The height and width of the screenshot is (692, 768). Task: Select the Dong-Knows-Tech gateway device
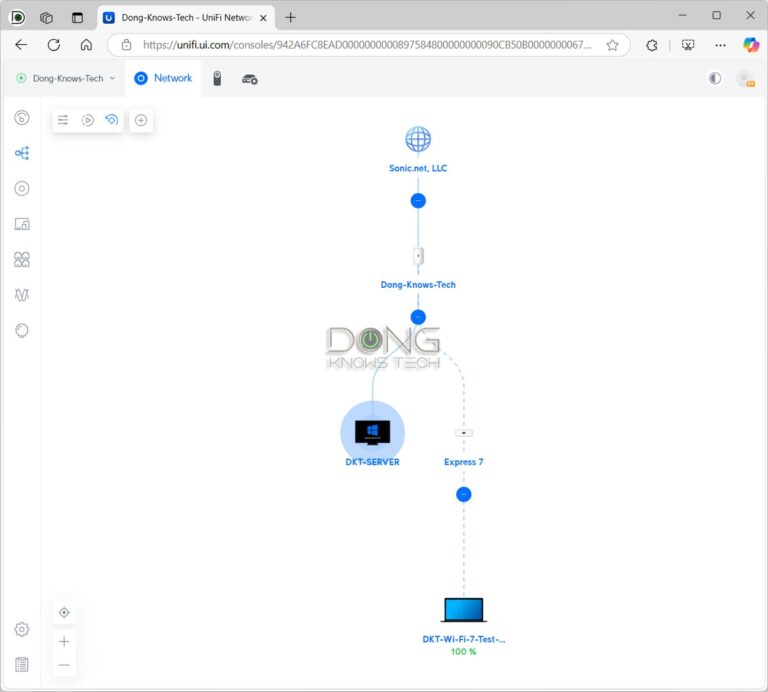418,256
